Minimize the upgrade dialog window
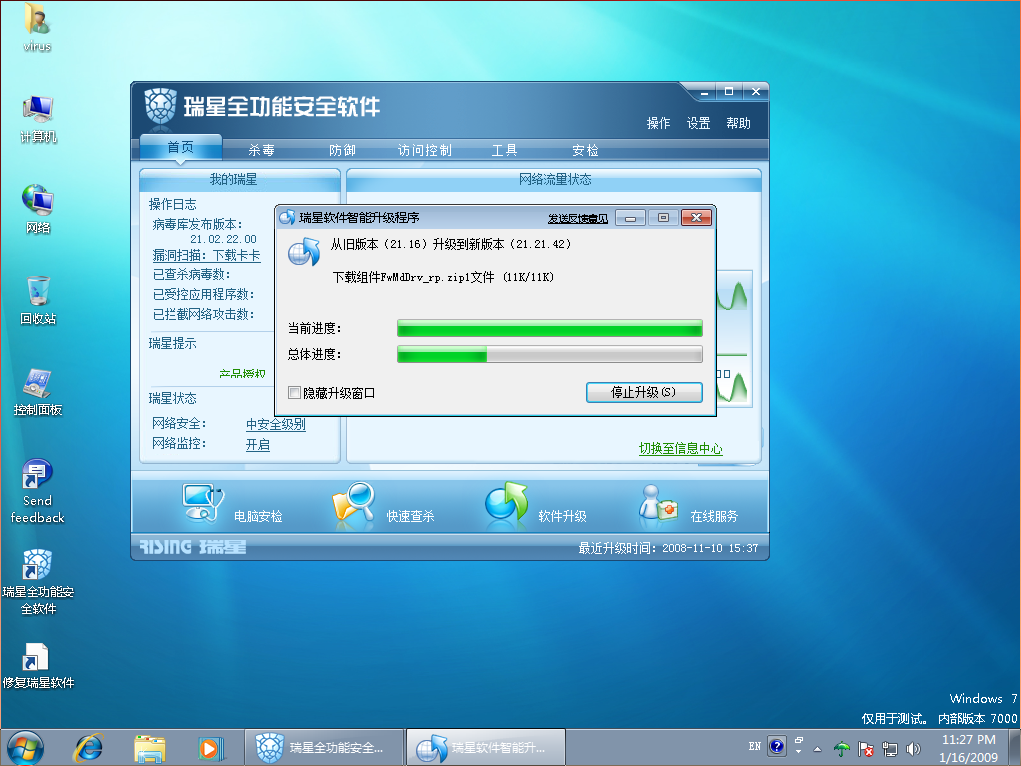This screenshot has width=1021, height=766. coord(630,218)
